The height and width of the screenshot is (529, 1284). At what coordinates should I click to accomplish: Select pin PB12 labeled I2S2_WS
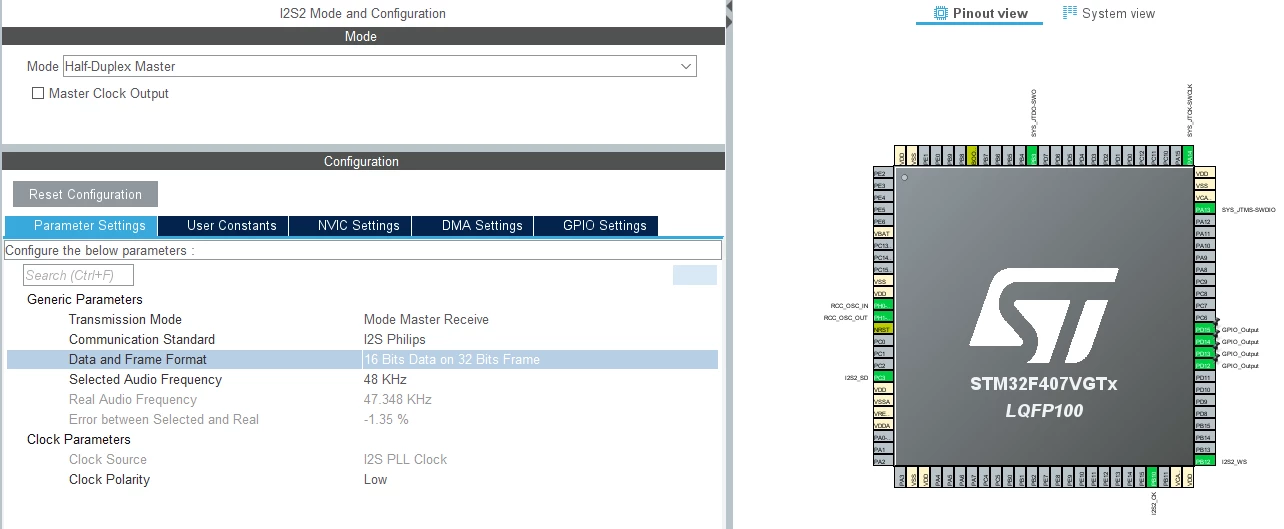(1205, 462)
